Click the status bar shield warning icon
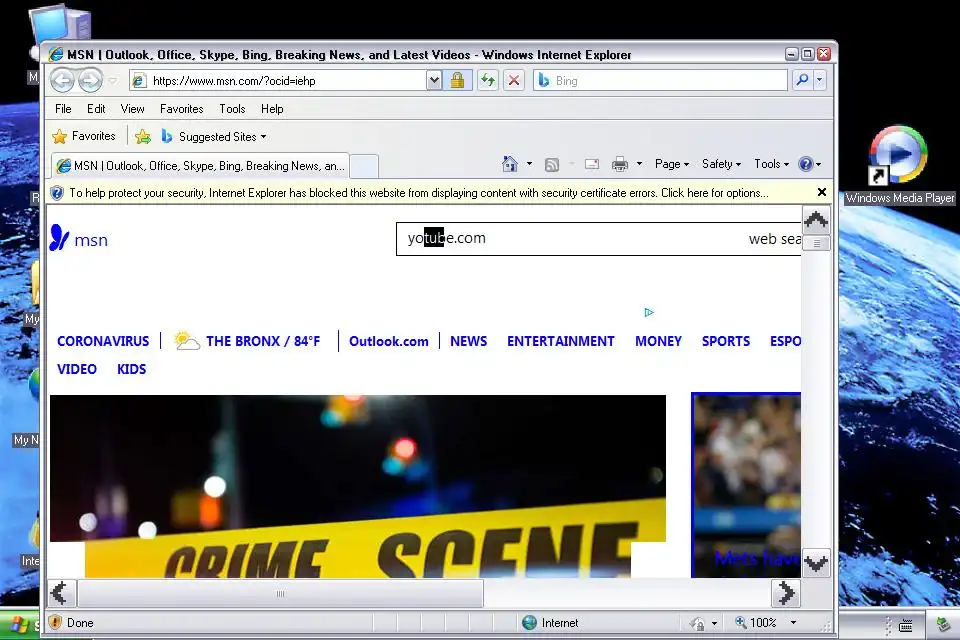Image resolution: width=960 pixels, height=640 pixels. [55, 622]
